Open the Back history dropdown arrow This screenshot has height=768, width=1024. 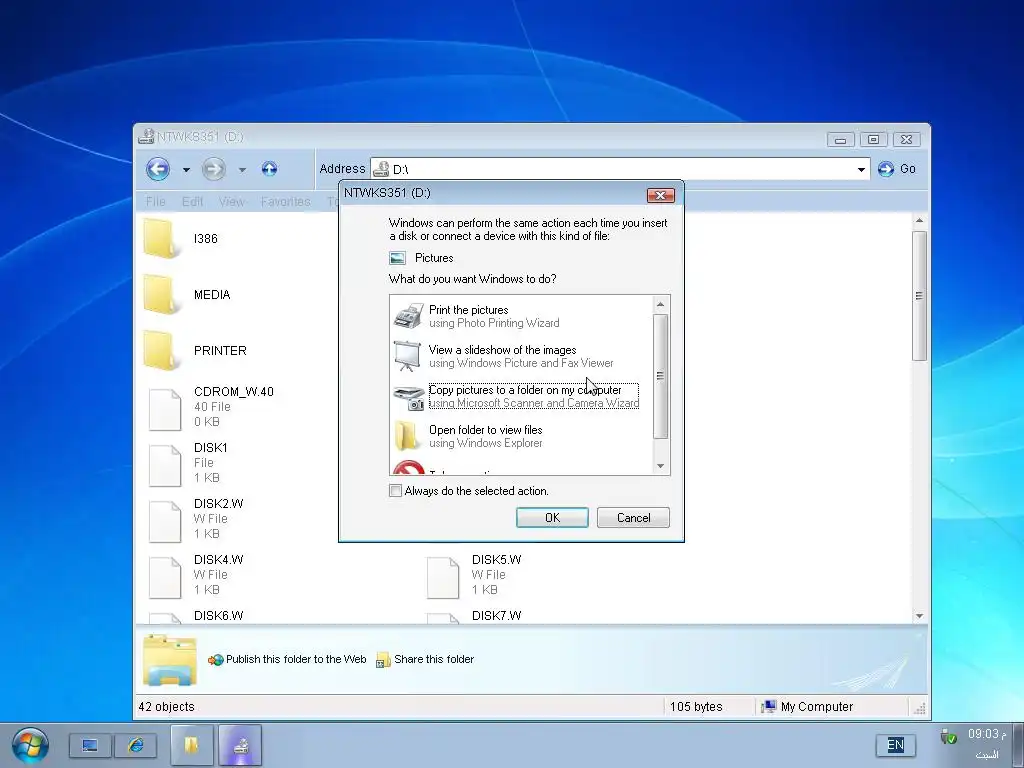pos(186,170)
